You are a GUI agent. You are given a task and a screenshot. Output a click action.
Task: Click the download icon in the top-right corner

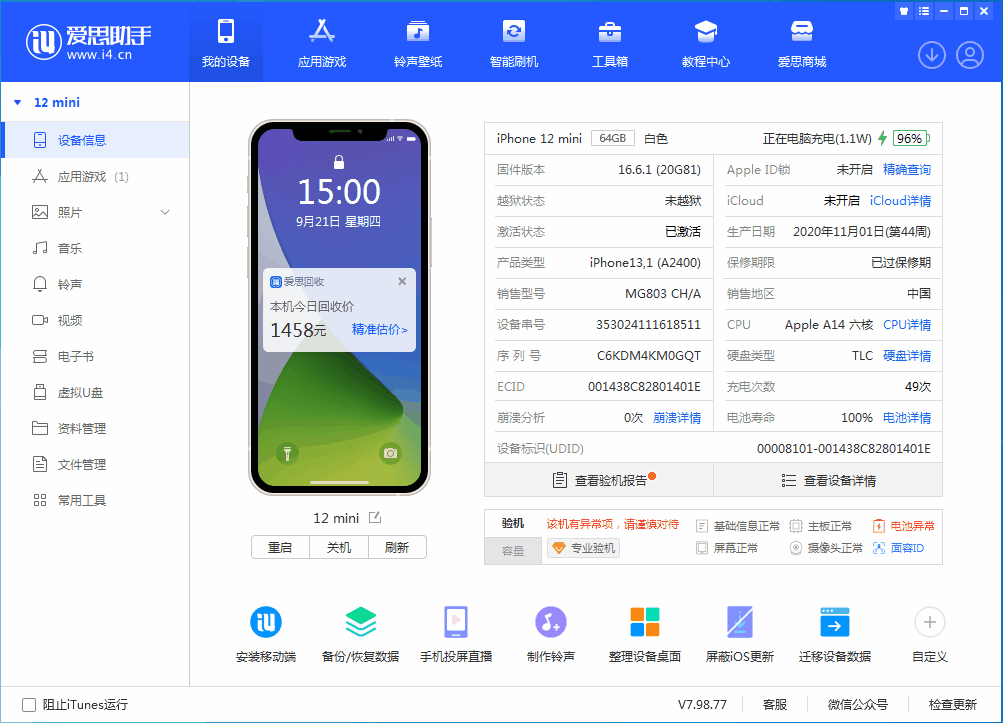[x=931, y=55]
